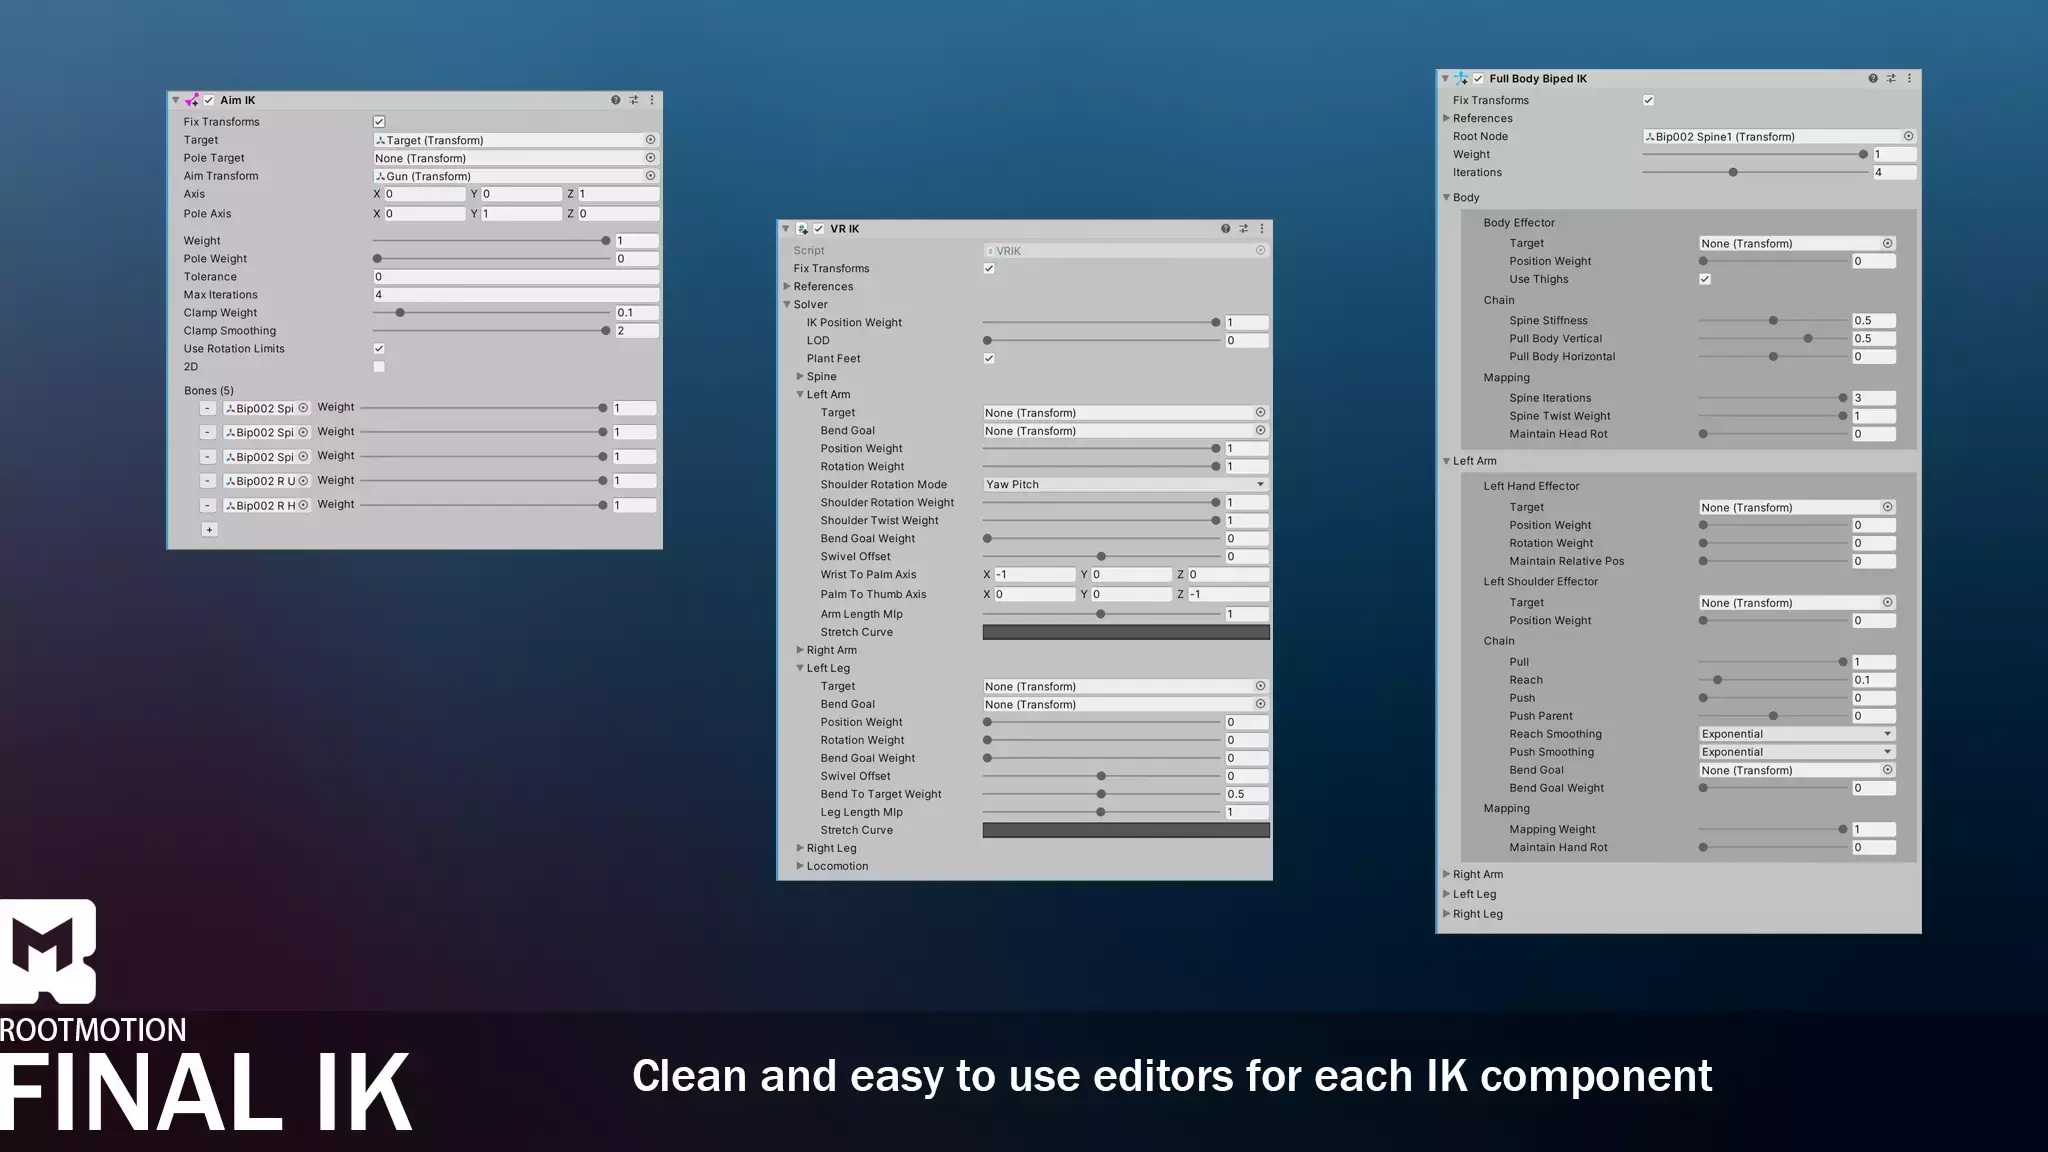This screenshot has height=1152, width=2048.
Task: Open object picker for Aim IK Target field
Action: click(650, 140)
